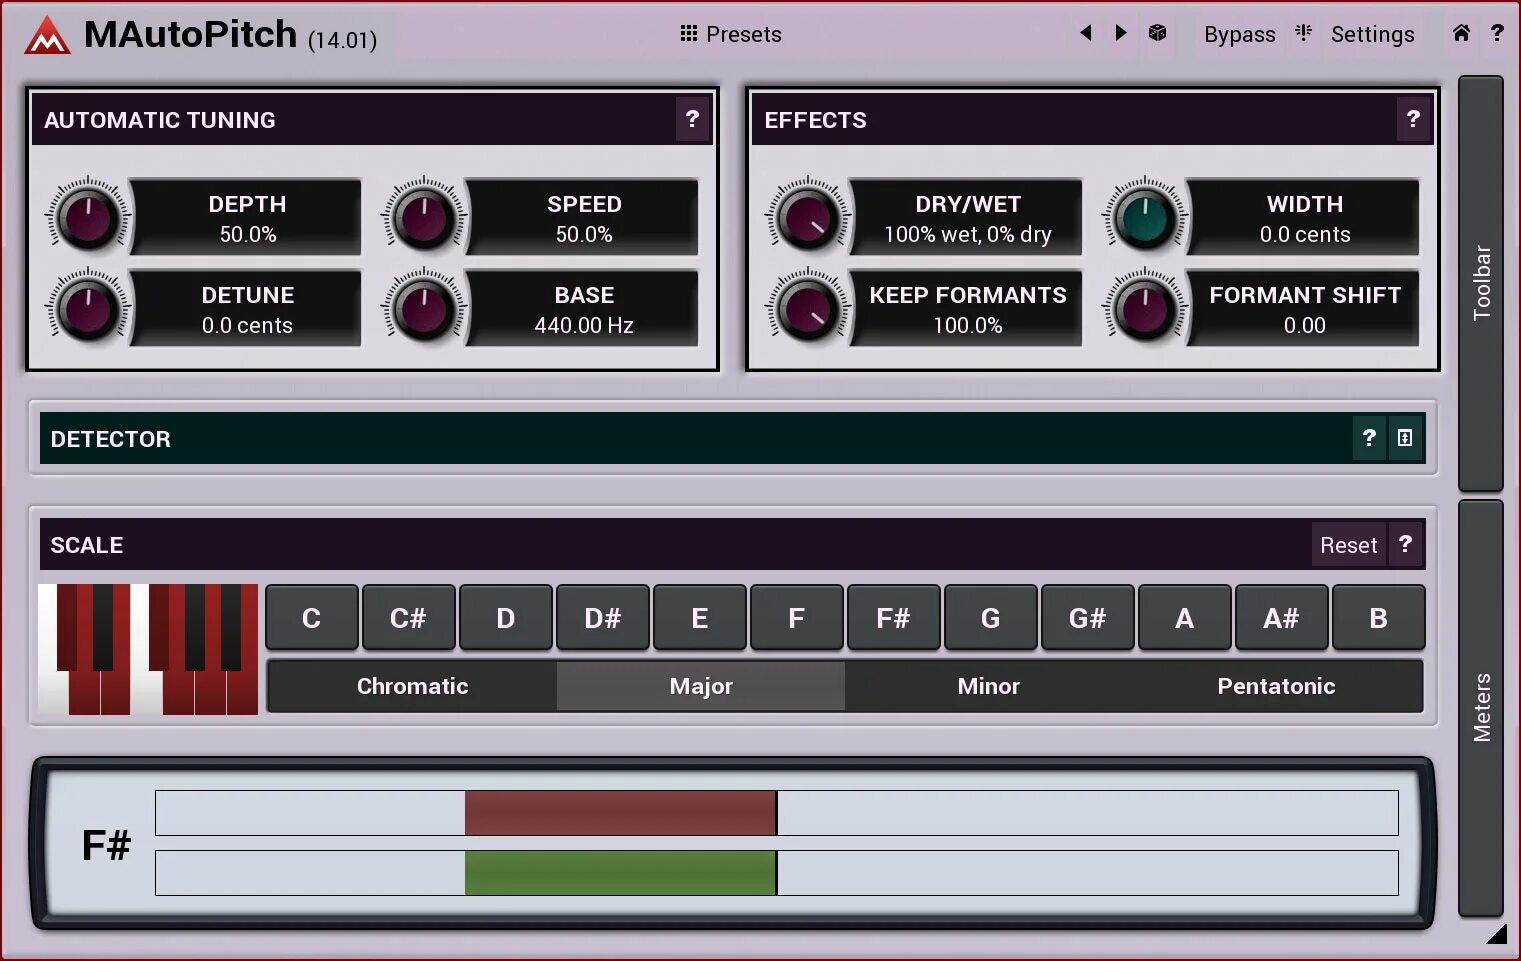Toggle the G note button
The image size is (1521, 961).
pyautogui.click(x=990, y=618)
